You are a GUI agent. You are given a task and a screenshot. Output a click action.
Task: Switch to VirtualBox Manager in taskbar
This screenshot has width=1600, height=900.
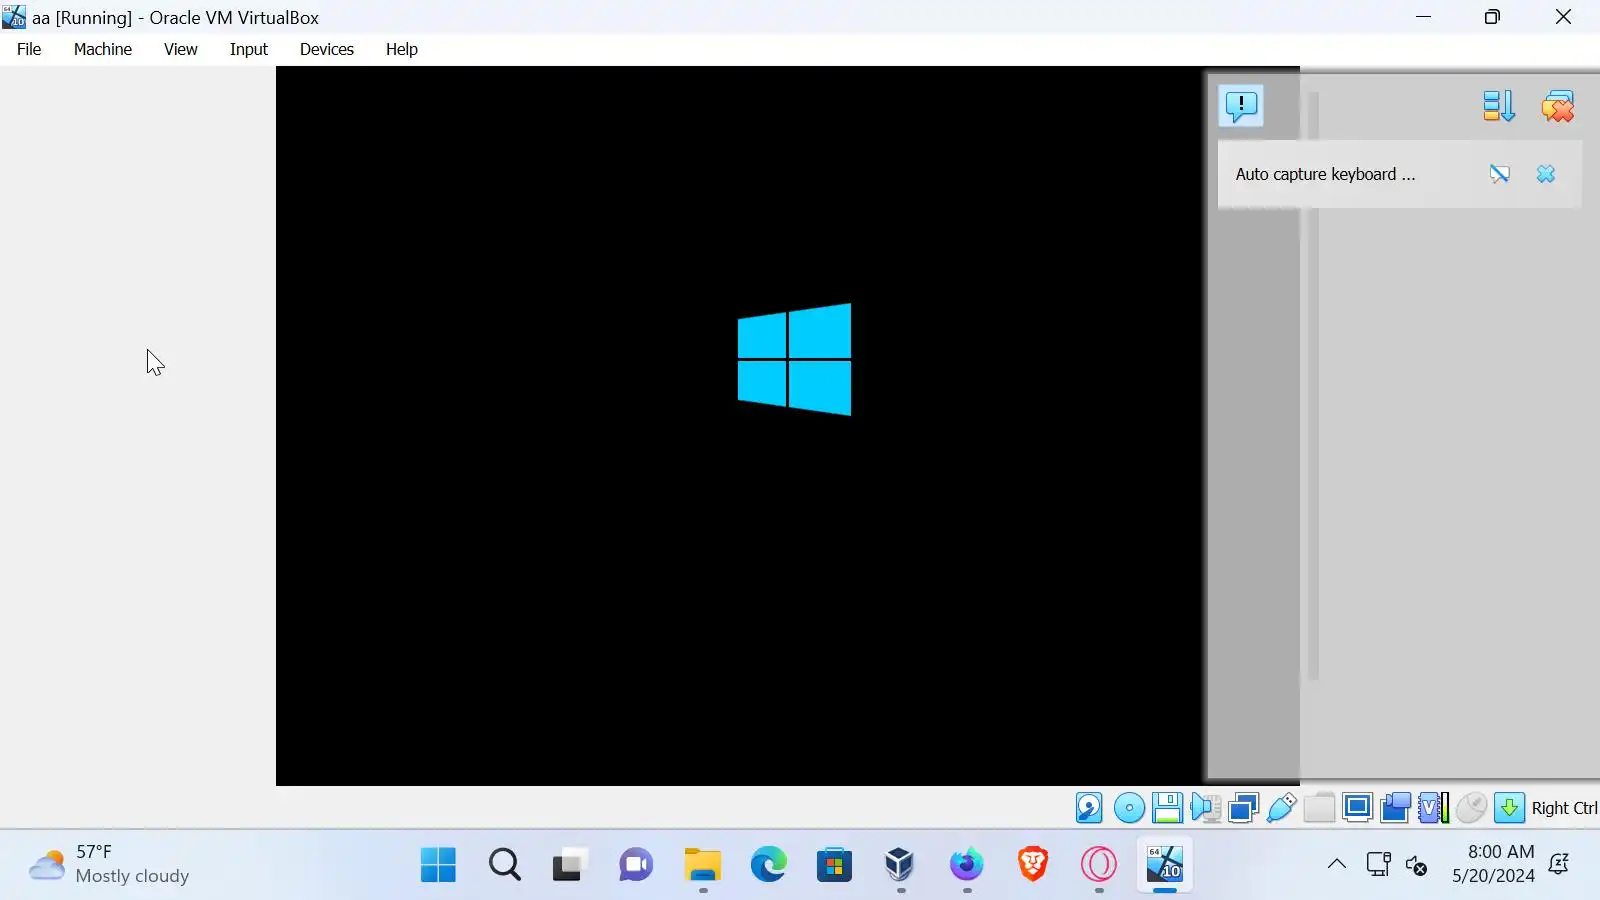tap(900, 865)
